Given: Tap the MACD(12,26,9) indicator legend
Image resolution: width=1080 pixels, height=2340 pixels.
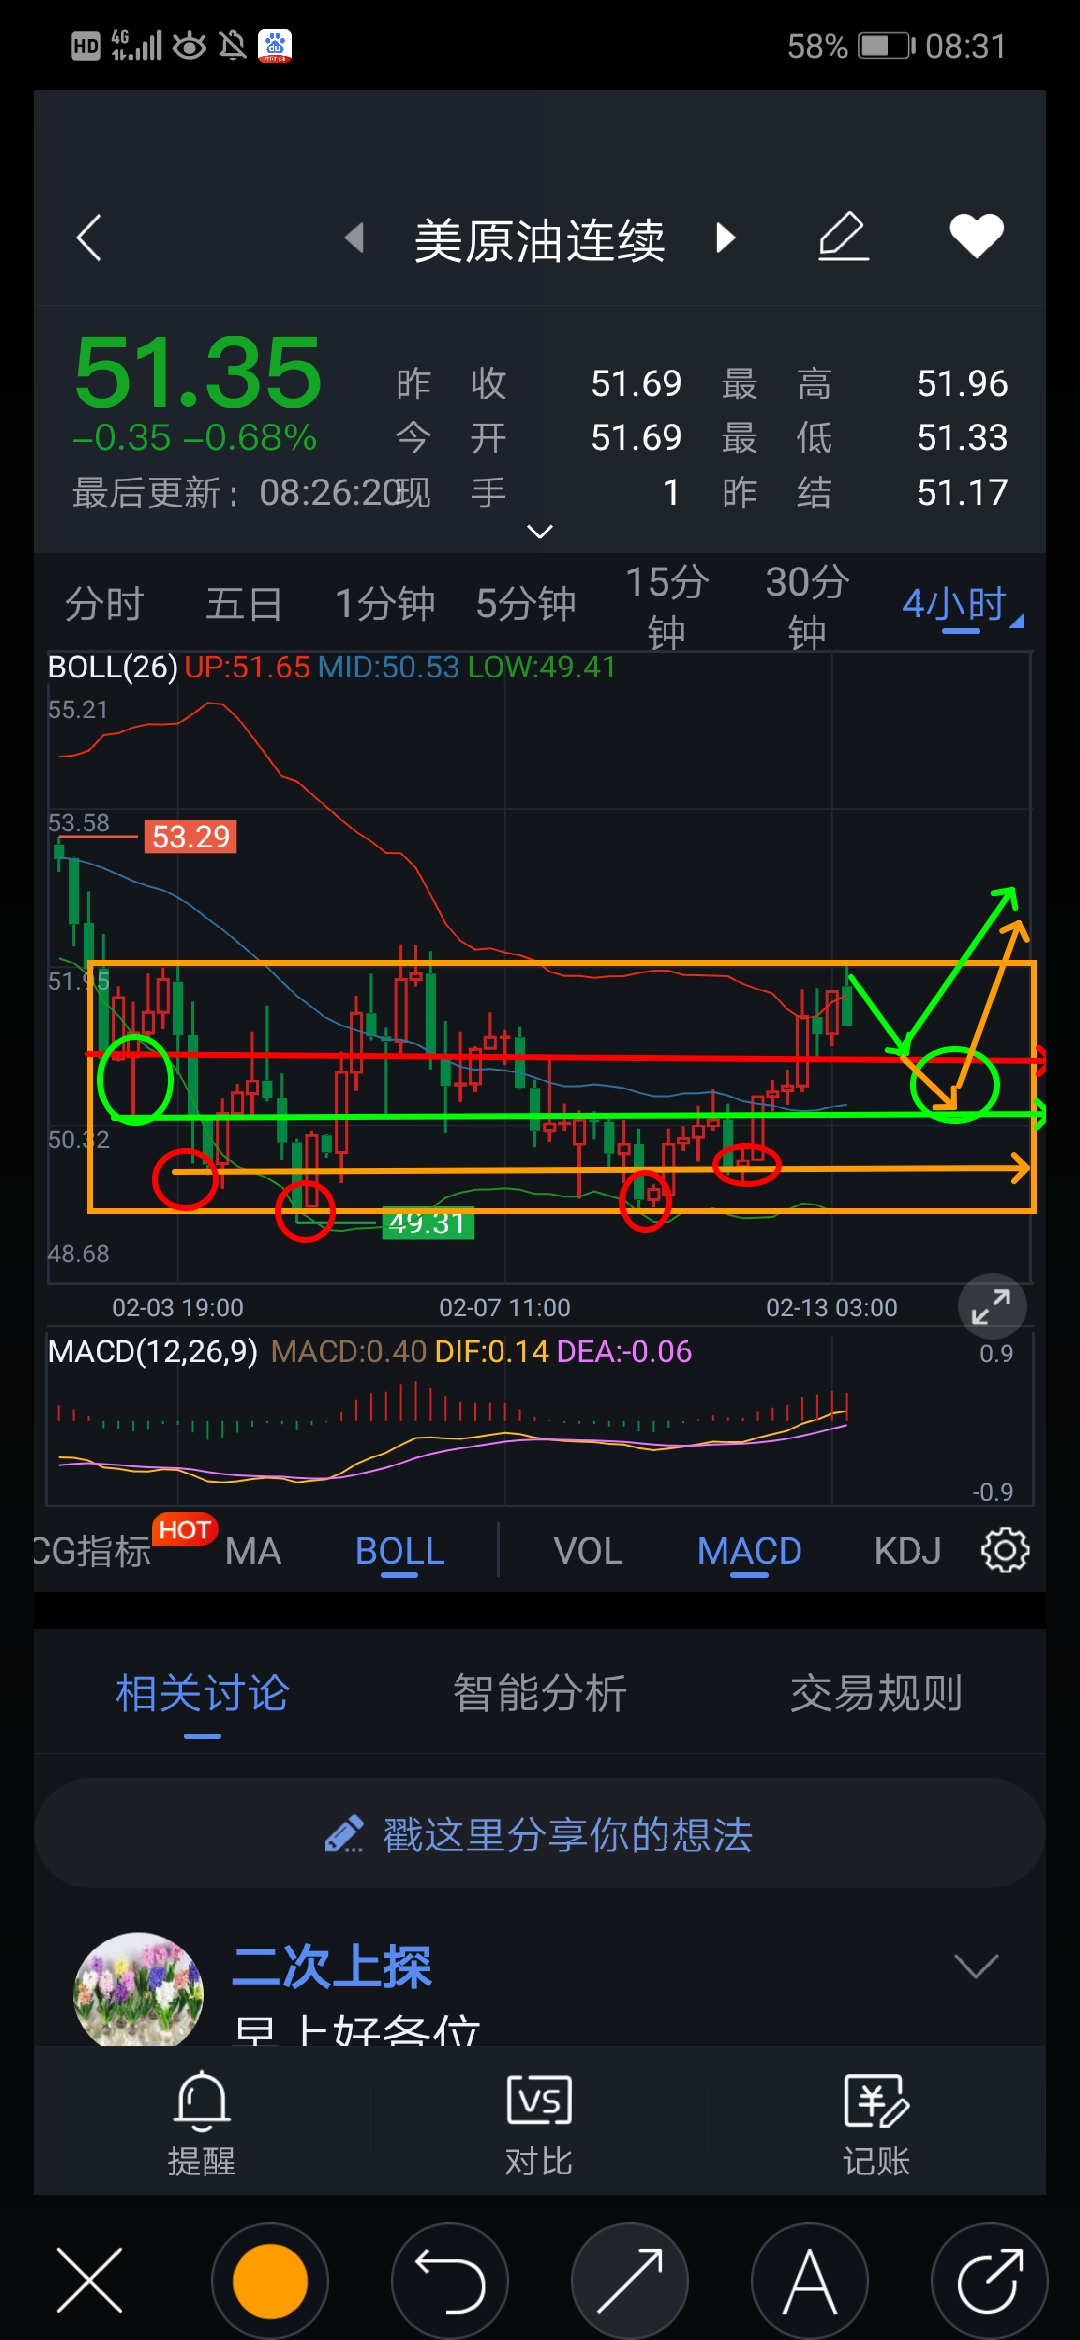Looking at the screenshot, I should tap(153, 1351).
